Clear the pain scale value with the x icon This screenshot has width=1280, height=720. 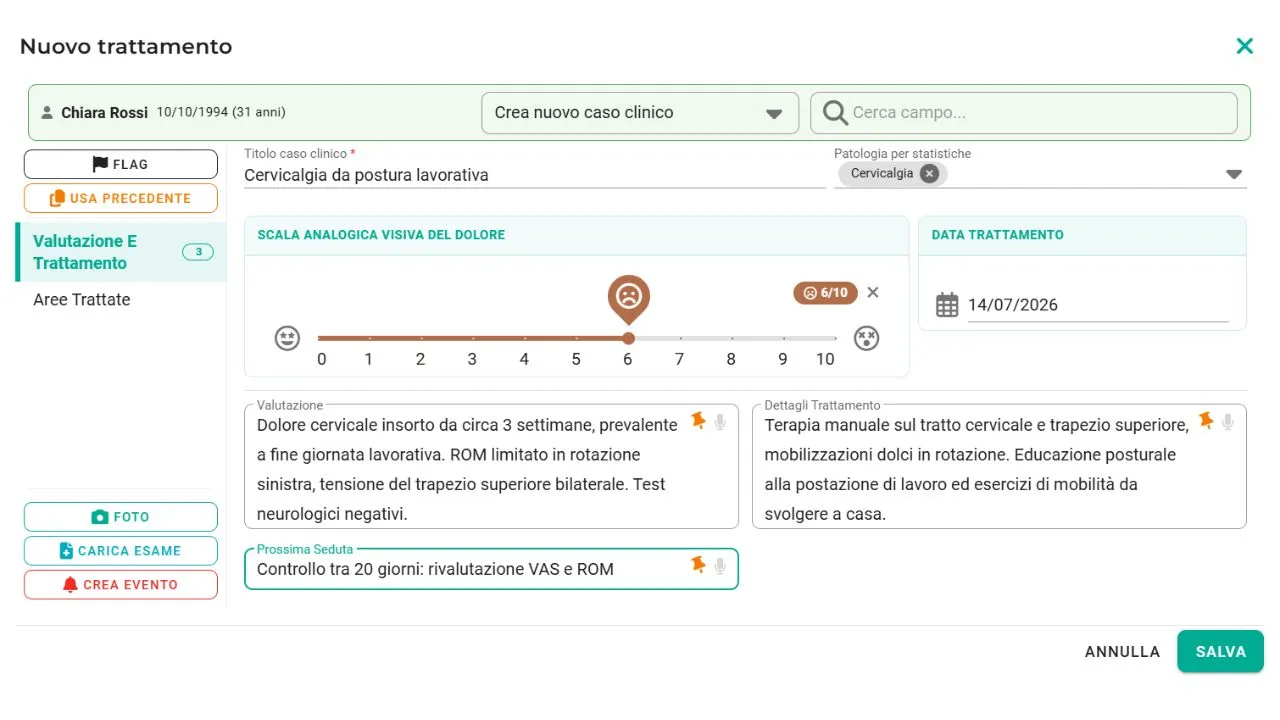(x=873, y=293)
